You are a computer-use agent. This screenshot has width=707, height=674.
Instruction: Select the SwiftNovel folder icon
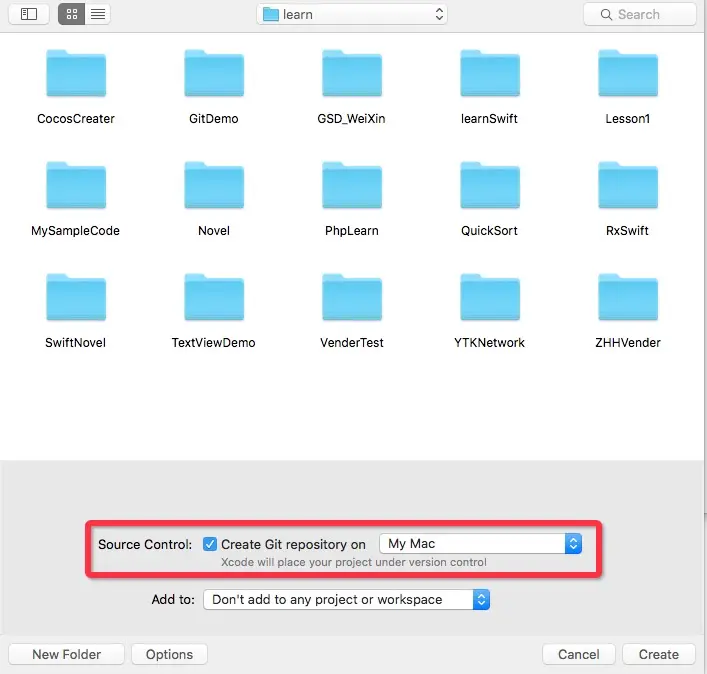pyautogui.click(x=76, y=298)
